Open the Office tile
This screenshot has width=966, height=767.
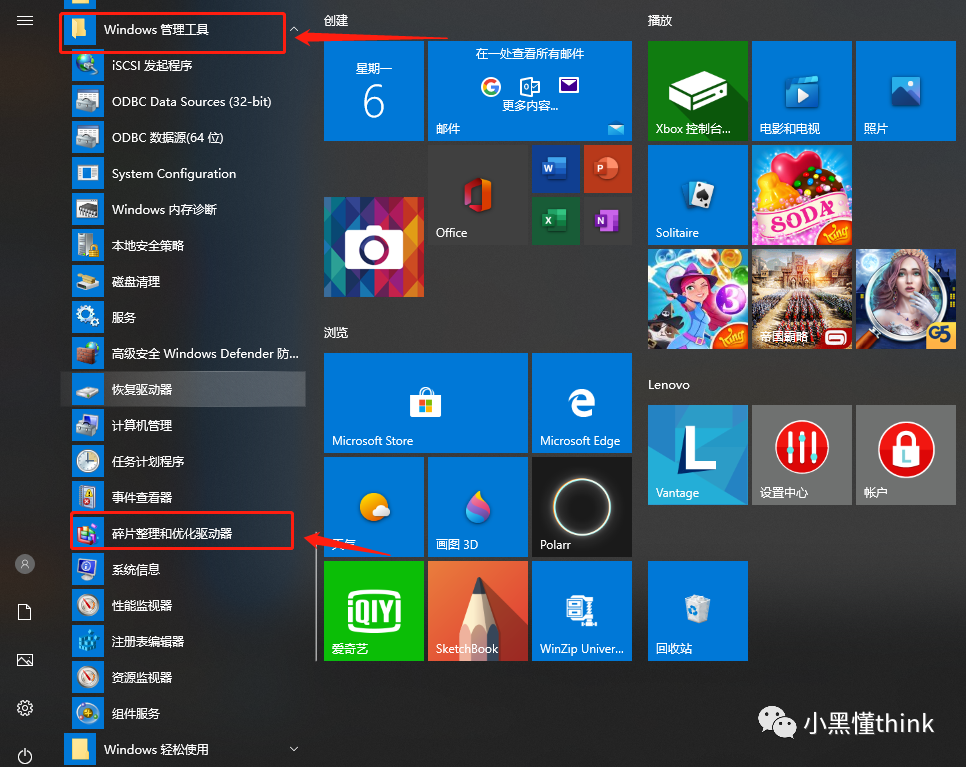(477, 195)
